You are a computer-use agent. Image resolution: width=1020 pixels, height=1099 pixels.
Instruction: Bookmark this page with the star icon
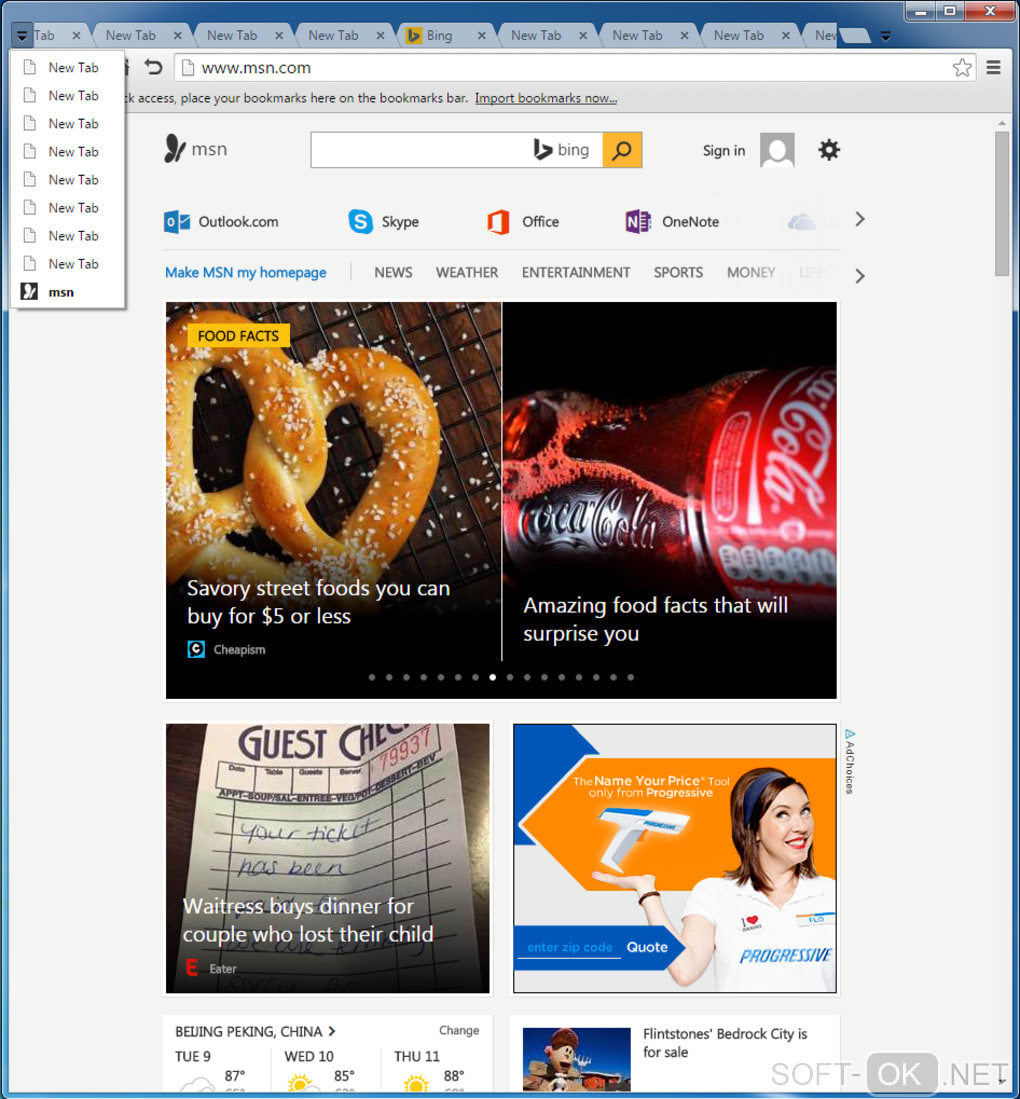pos(962,67)
